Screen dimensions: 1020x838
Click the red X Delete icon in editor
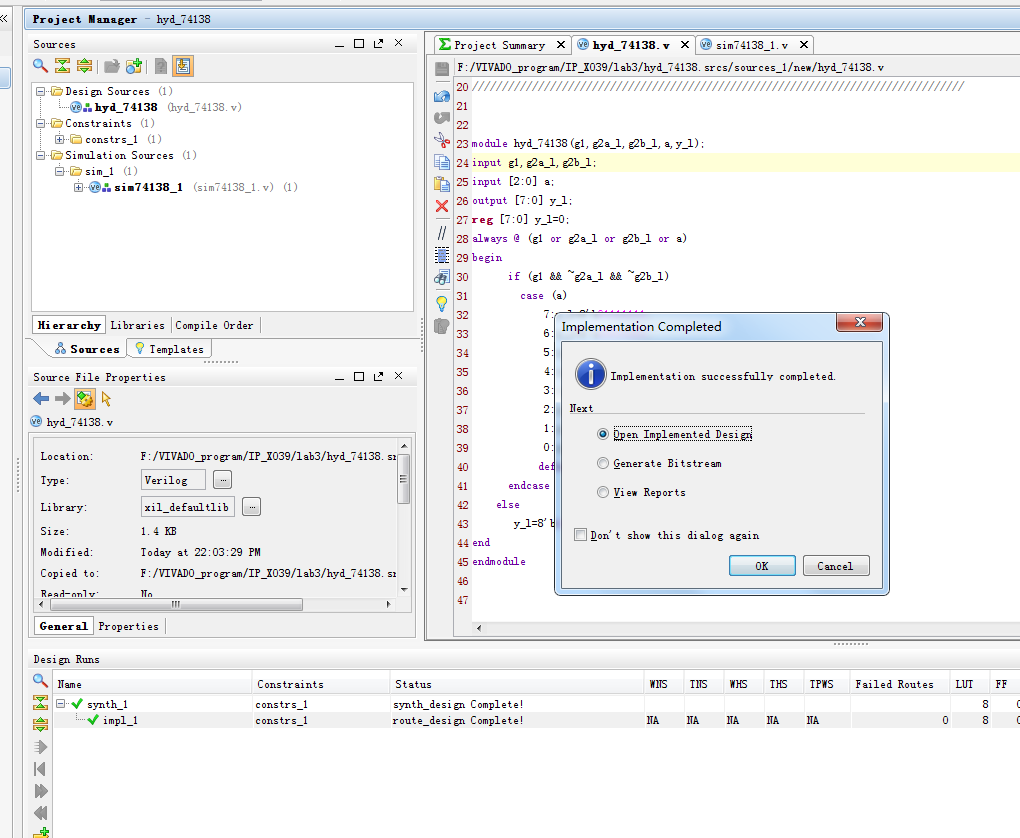[x=441, y=207]
